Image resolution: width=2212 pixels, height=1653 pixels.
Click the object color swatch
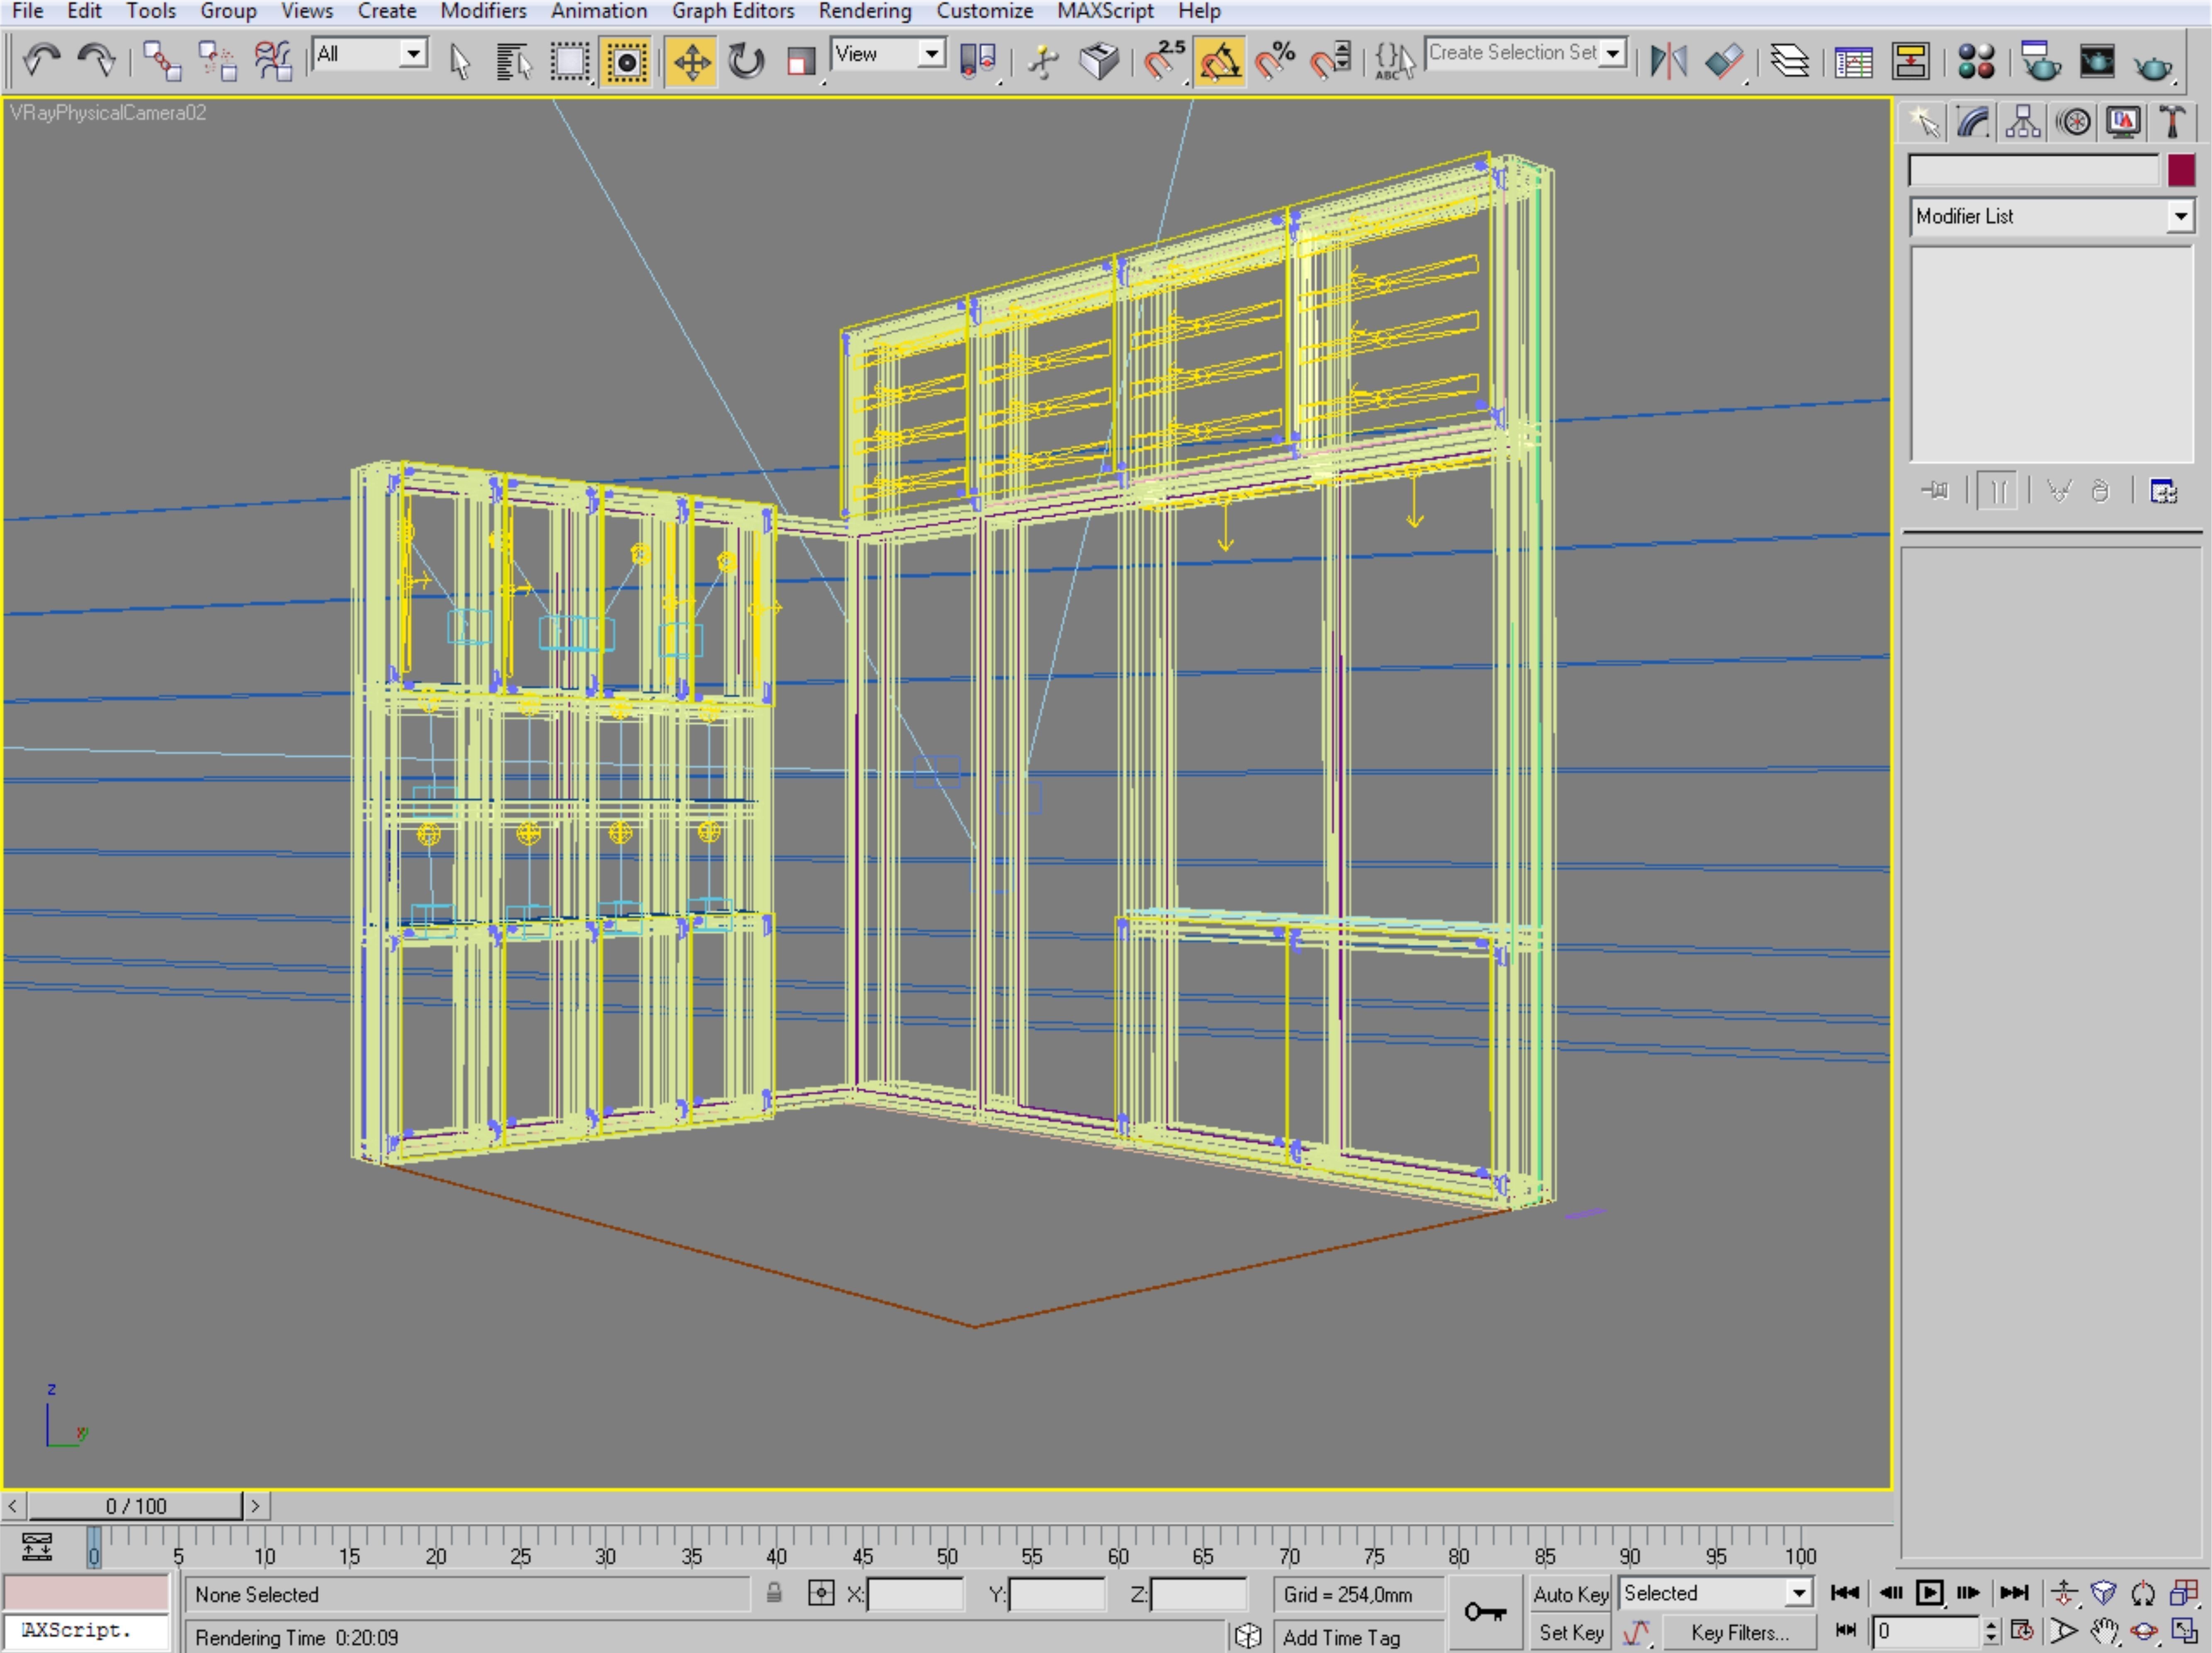click(2181, 170)
